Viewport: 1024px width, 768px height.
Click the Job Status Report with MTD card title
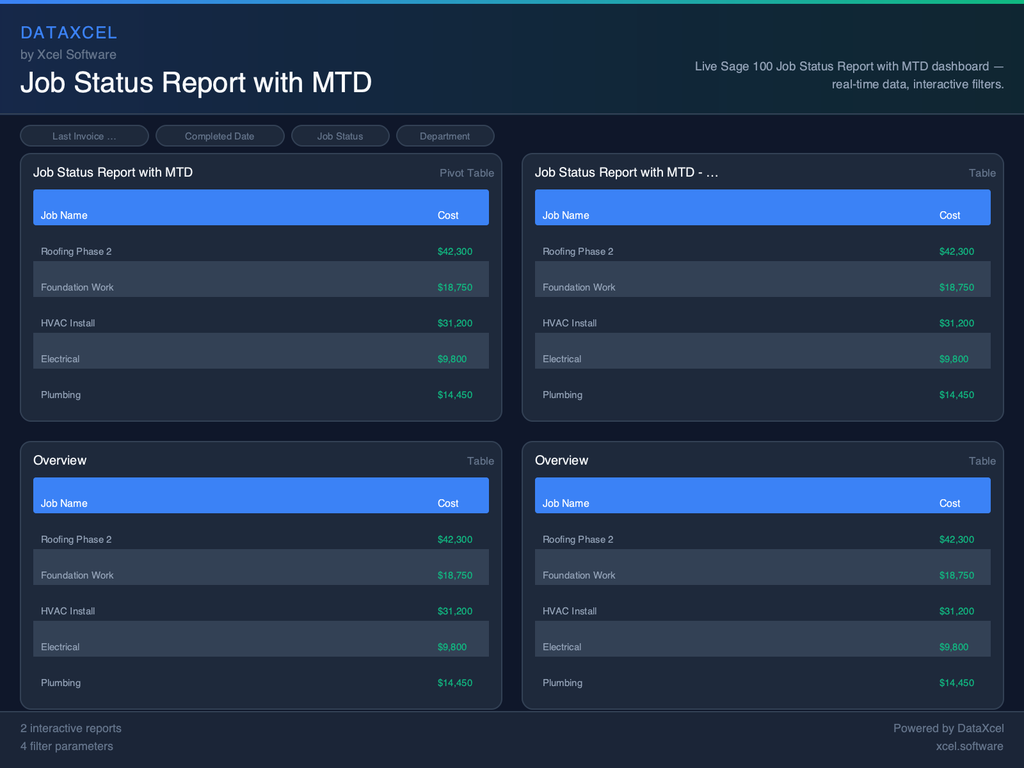(x=113, y=172)
